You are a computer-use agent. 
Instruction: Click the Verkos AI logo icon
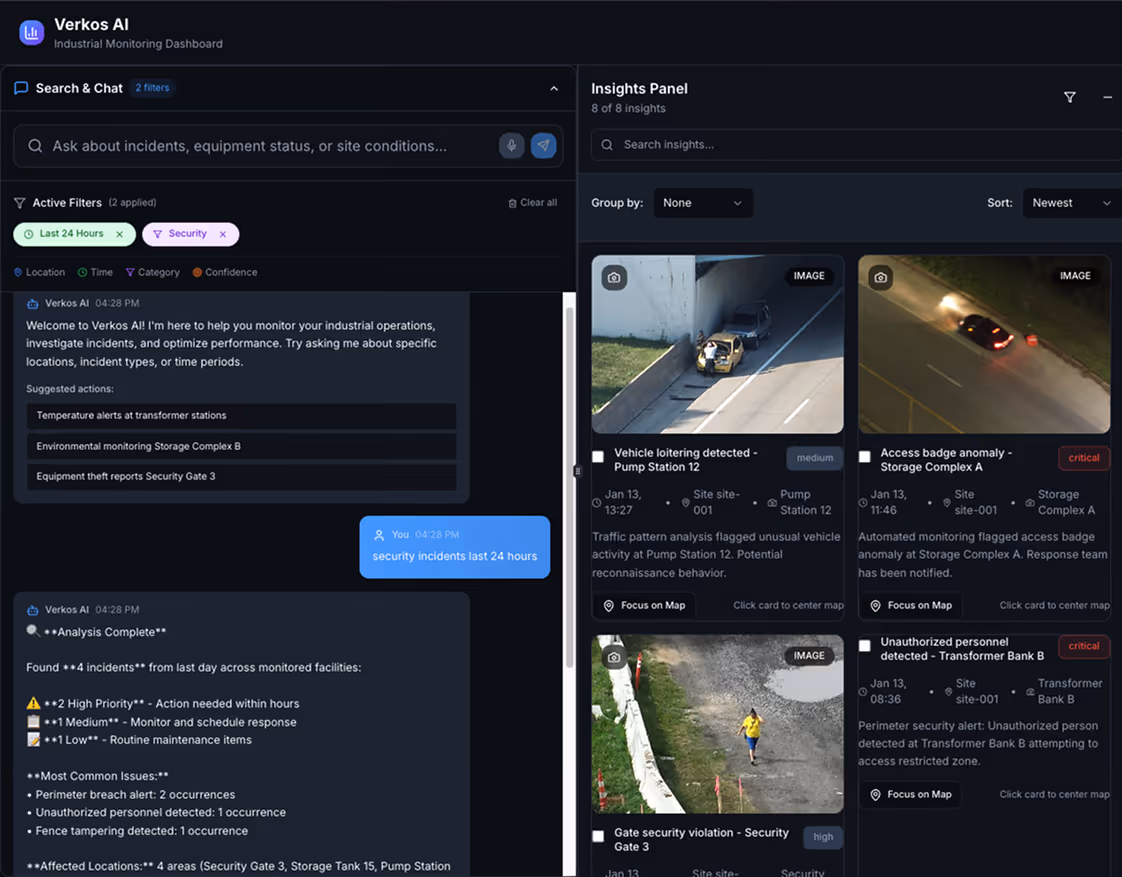(31, 32)
